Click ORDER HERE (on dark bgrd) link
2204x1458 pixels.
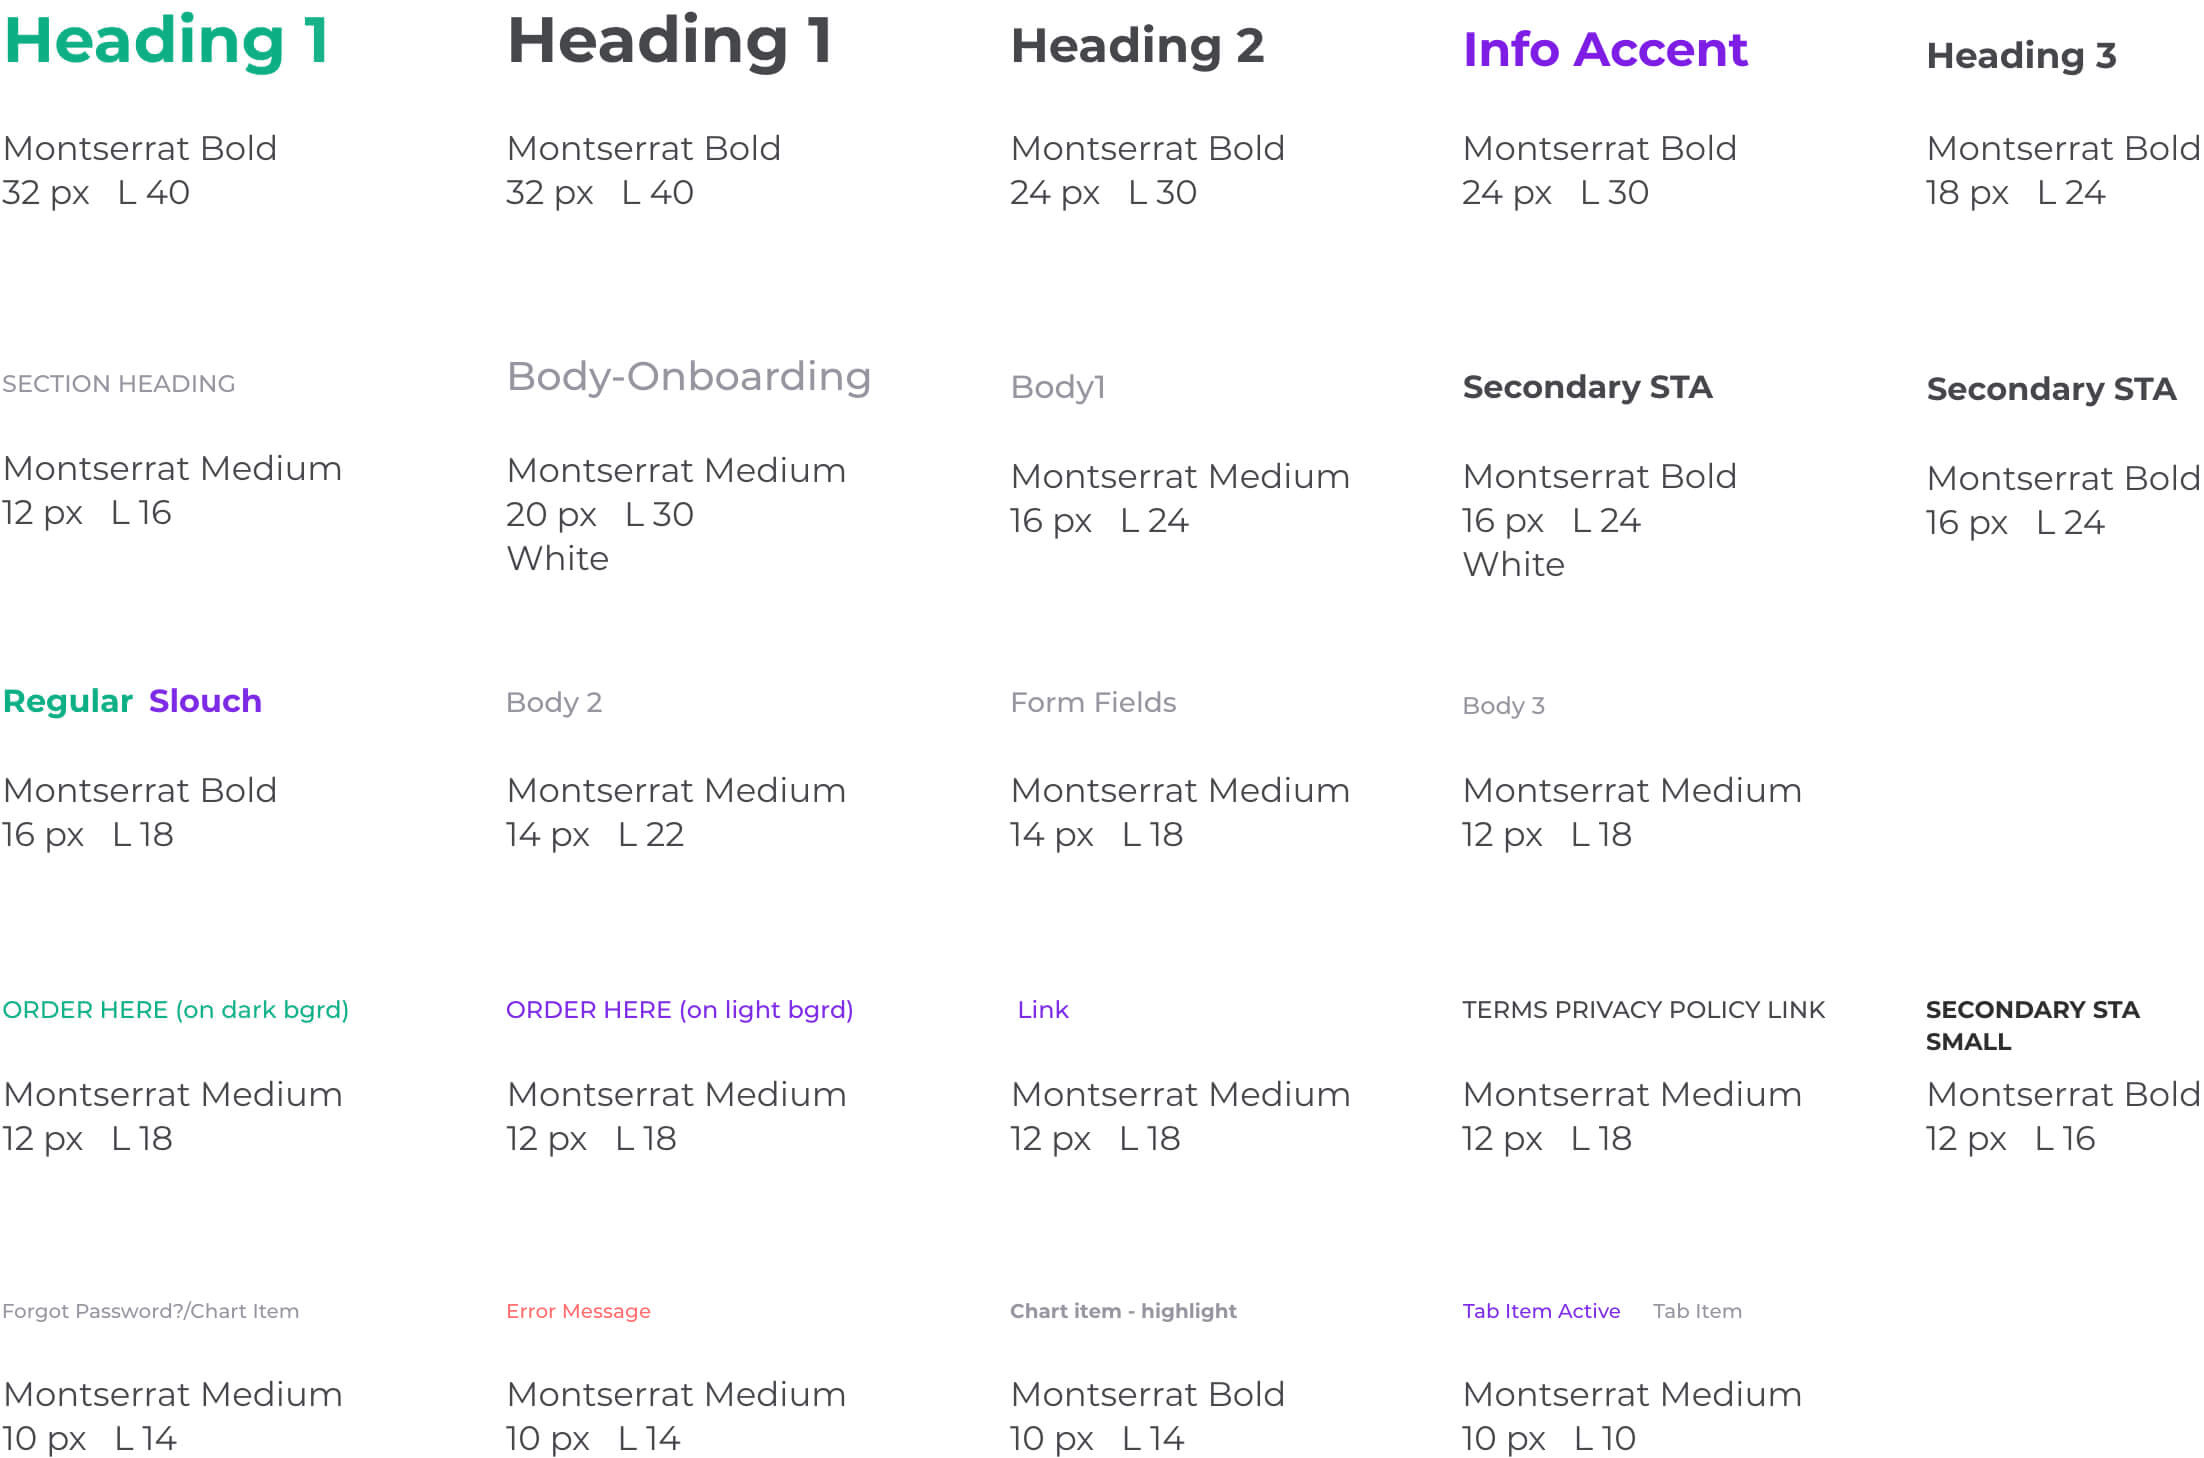176,1010
